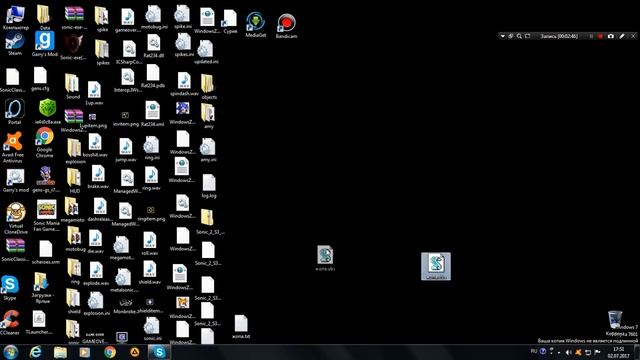Open Chrome from the taskbar
Viewport: 640px width, 360px height.
pyautogui.click(x=110, y=352)
